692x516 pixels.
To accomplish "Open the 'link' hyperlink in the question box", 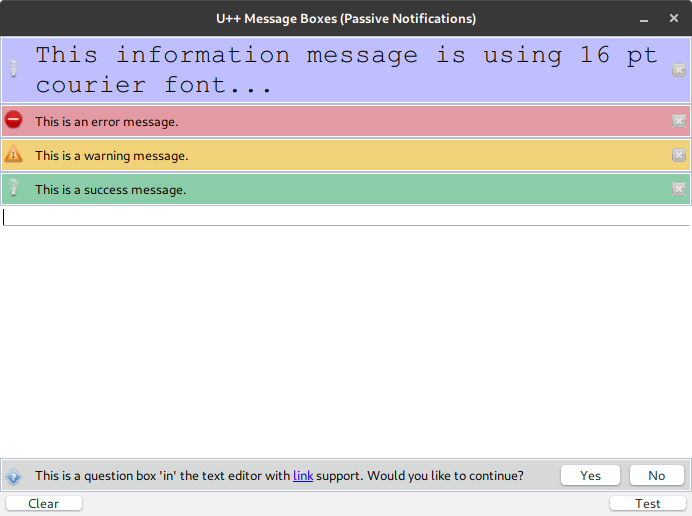I will click(x=303, y=476).
